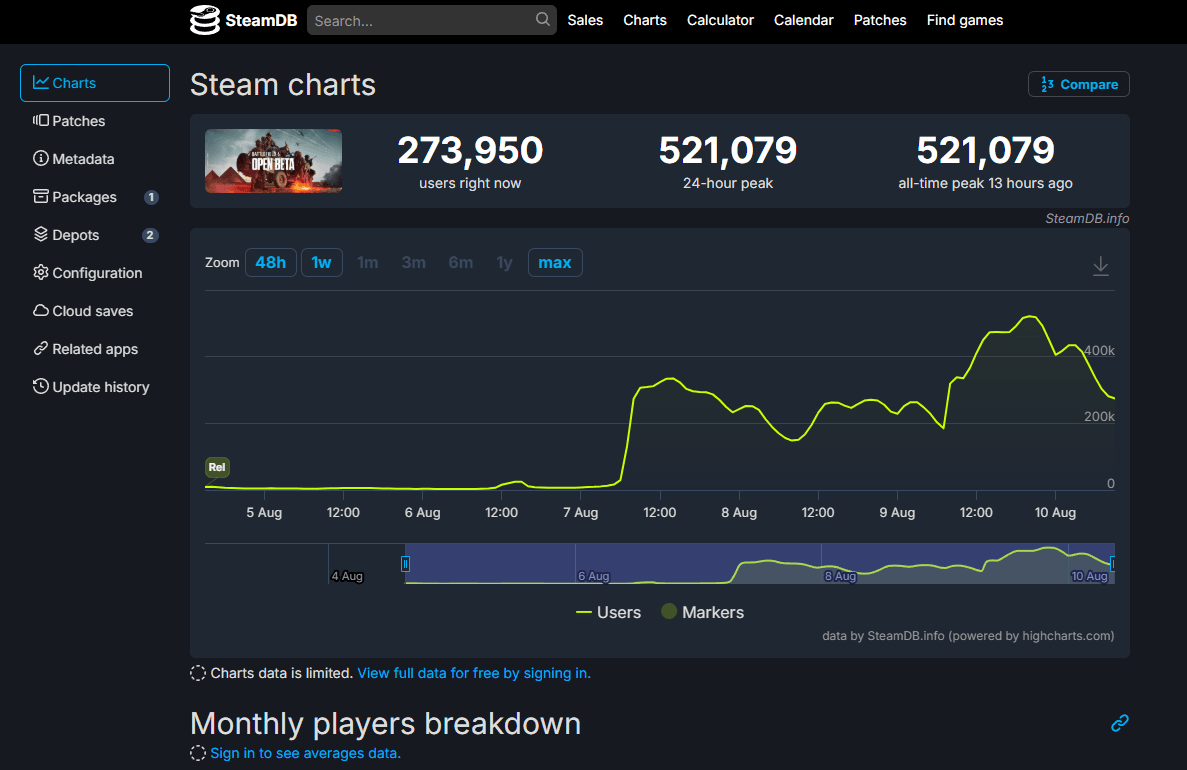Viewport: 1187px width, 770px height.
Task: Open the Calendar page
Action: coord(803,20)
